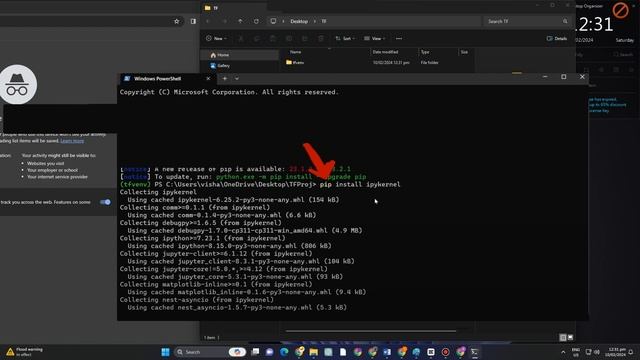Select TF in File Explorer breadcrumb

point(324,21)
